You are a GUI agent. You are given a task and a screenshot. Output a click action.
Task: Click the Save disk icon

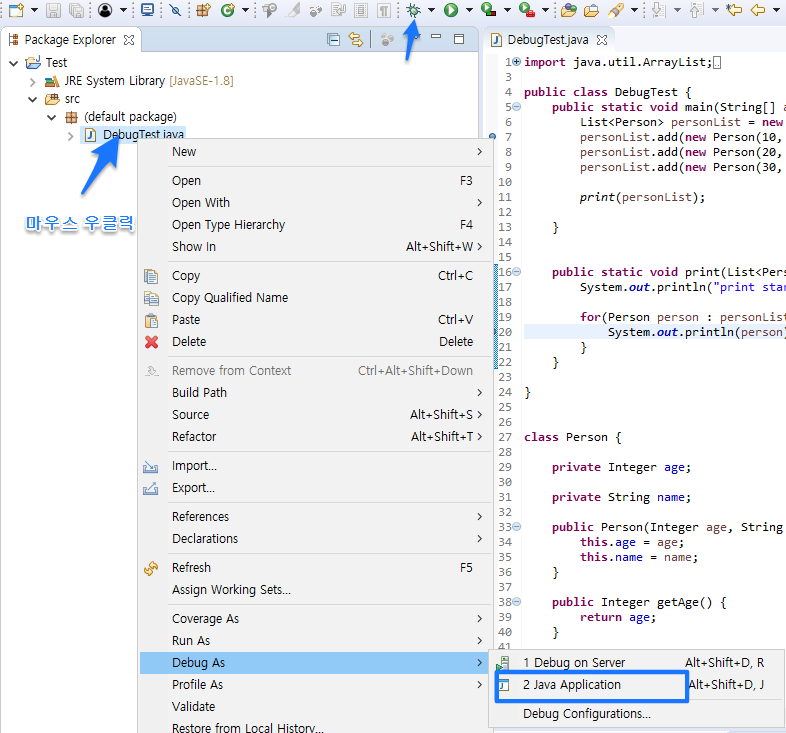pyautogui.click(x=54, y=10)
